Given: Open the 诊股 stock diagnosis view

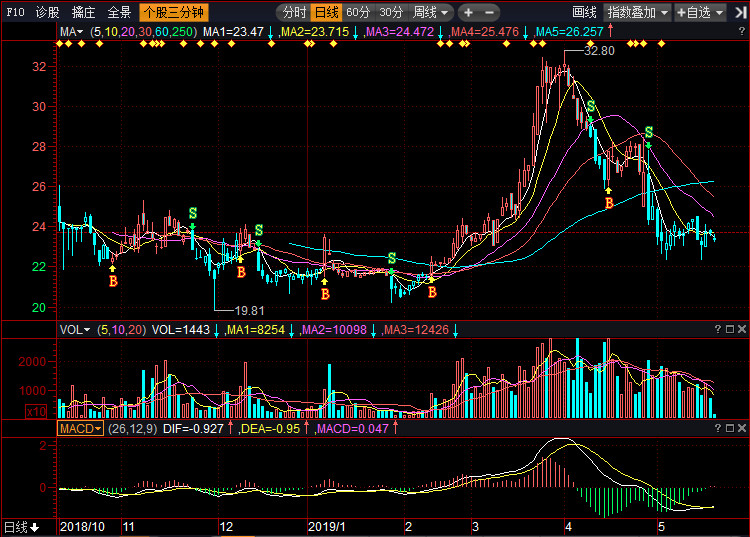Looking at the screenshot, I should pyautogui.click(x=48, y=12).
